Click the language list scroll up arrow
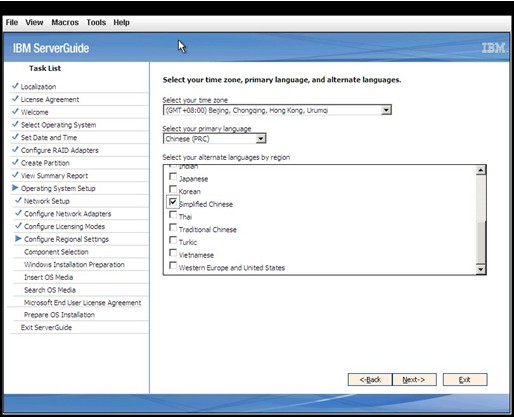Image resolution: width=514 pixels, height=417 pixels. [x=480, y=170]
